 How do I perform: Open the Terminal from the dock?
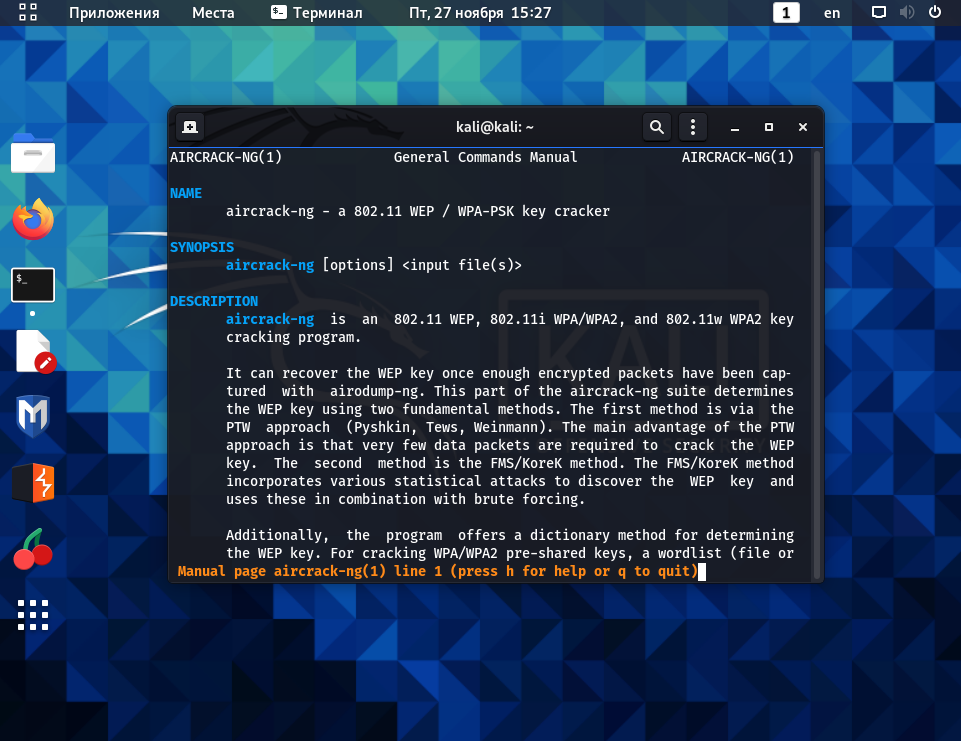(x=33, y=285)
